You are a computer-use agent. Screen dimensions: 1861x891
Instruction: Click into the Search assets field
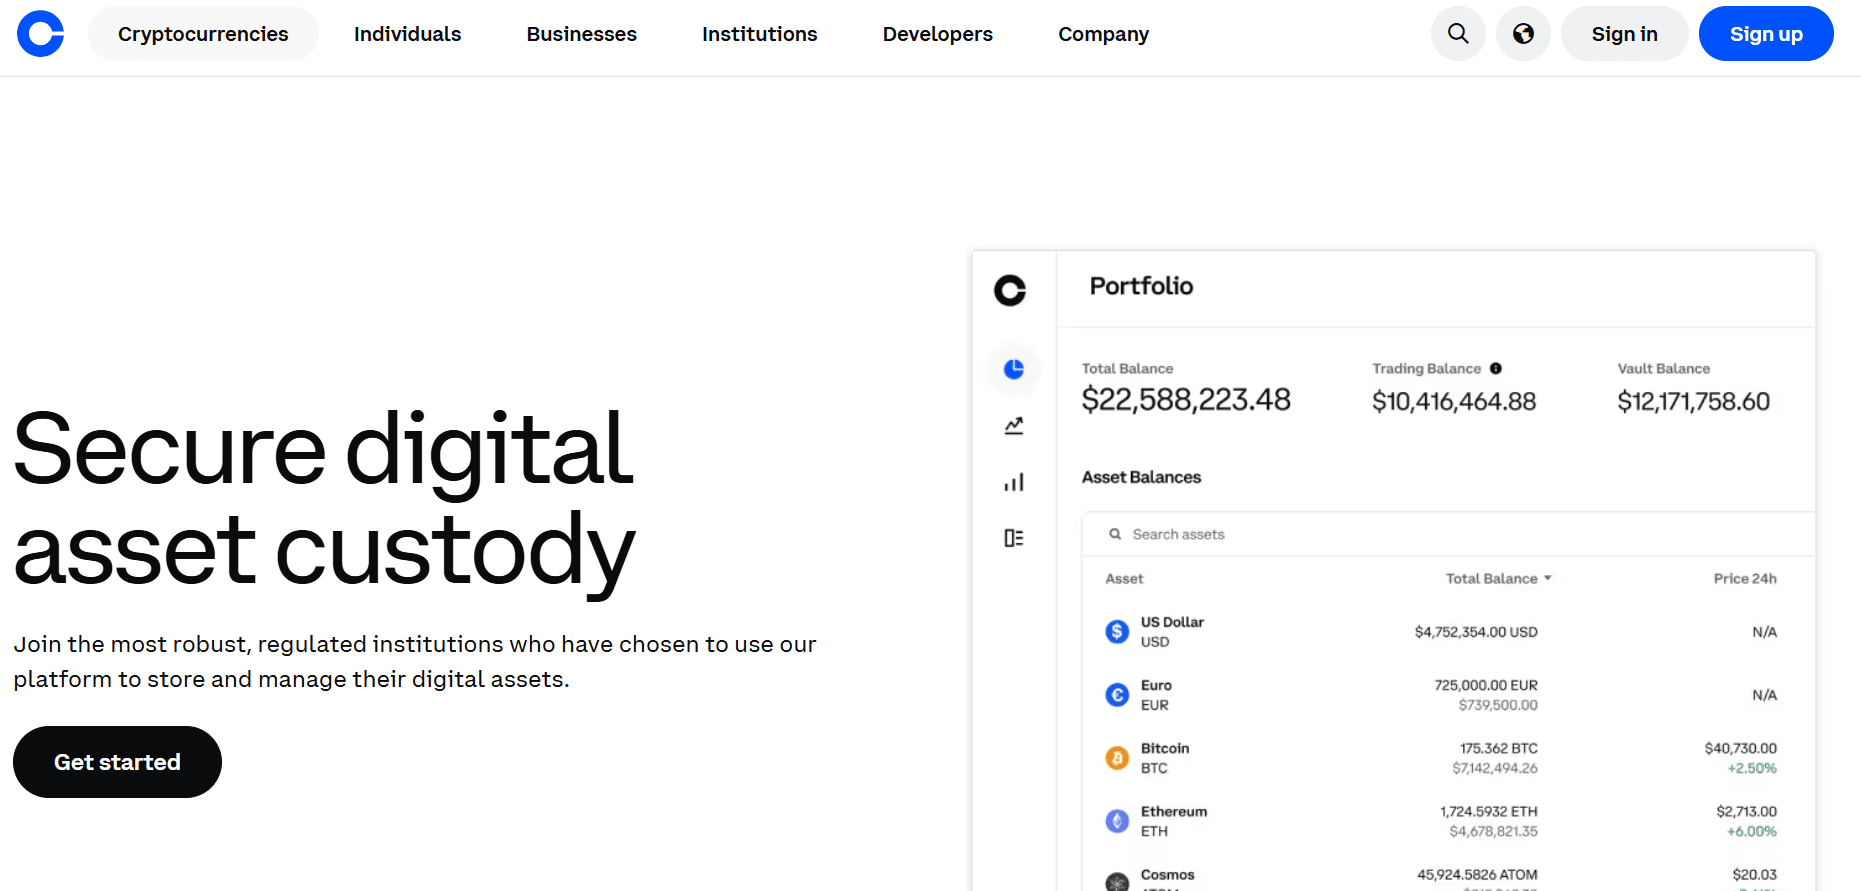(x=1448, y=534)
